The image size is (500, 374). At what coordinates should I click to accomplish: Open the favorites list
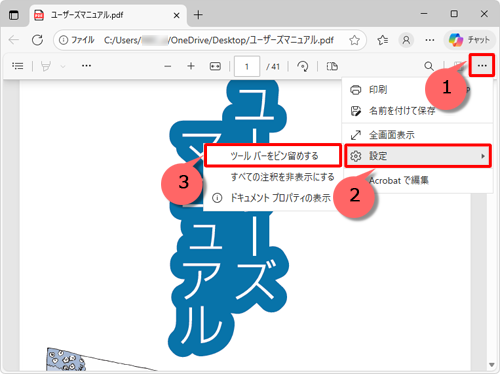[x=383, y=40]
